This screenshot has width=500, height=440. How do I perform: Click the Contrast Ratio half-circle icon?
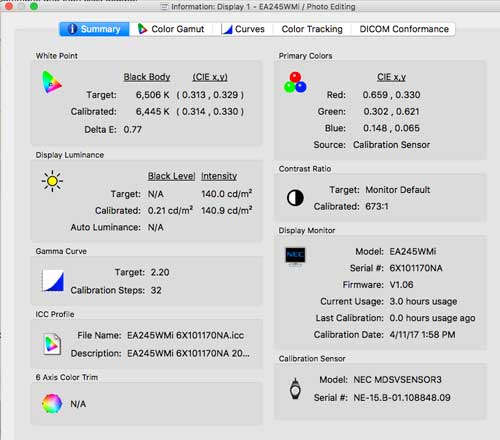click(295, 198)
